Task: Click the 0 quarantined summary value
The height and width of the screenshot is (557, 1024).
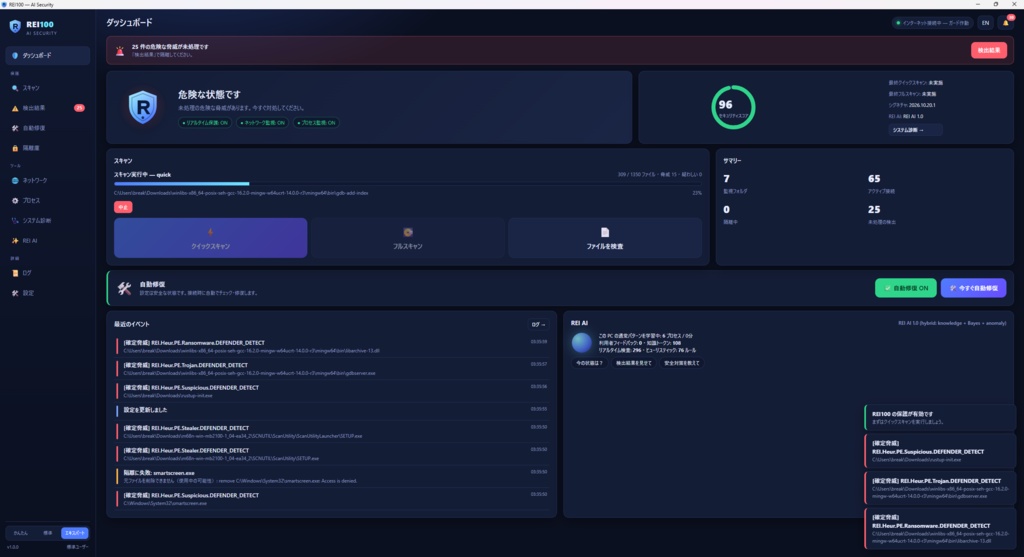Action: (727, 210)
